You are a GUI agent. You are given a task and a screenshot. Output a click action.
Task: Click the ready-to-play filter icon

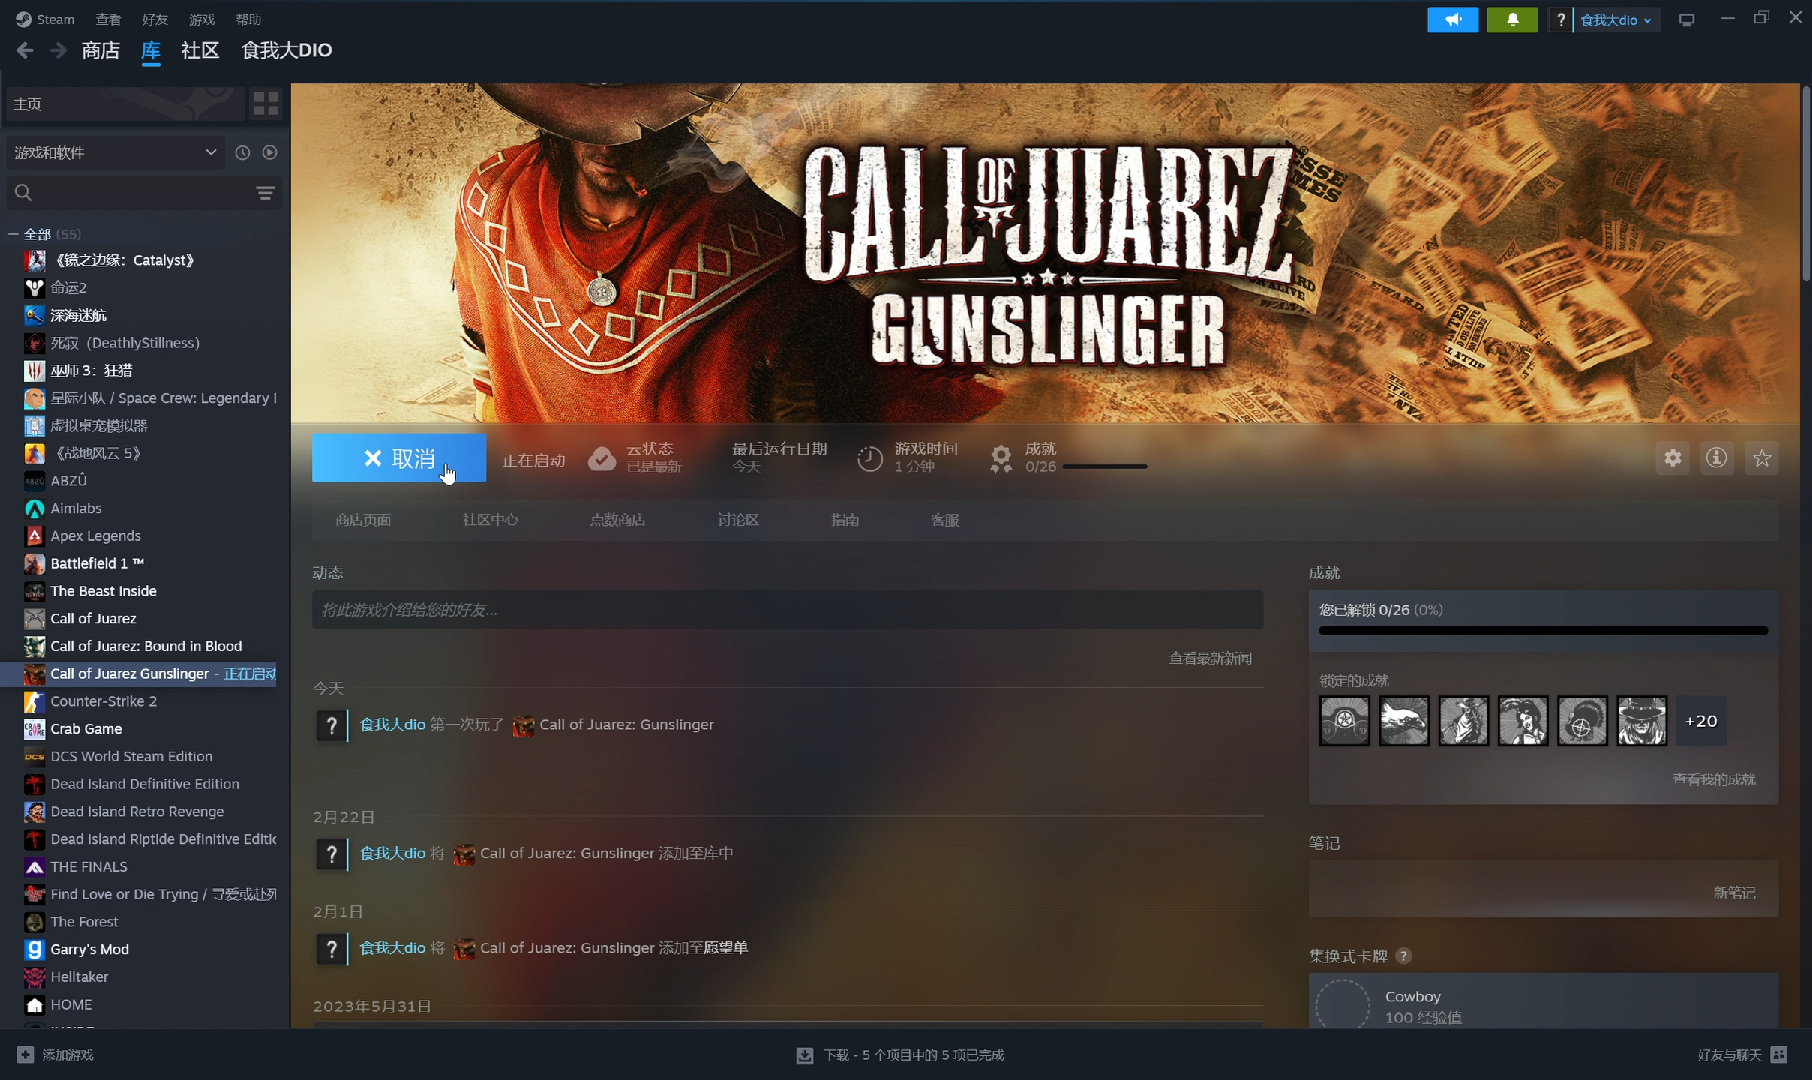click(x=270, y=152)
